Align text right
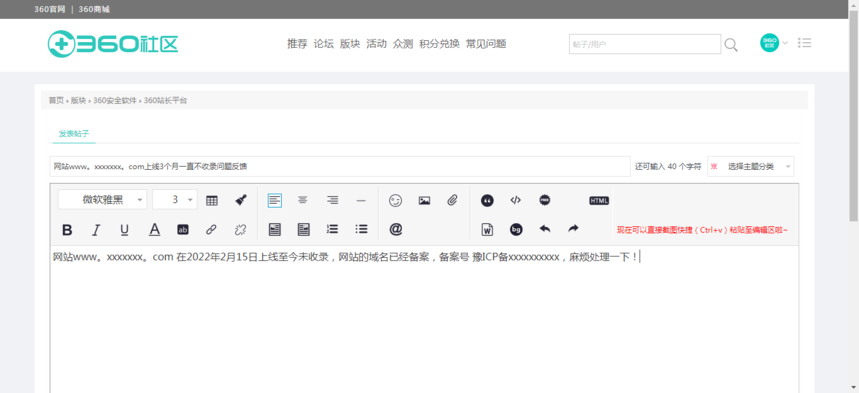The image size is (859, 393). (332, 201)
